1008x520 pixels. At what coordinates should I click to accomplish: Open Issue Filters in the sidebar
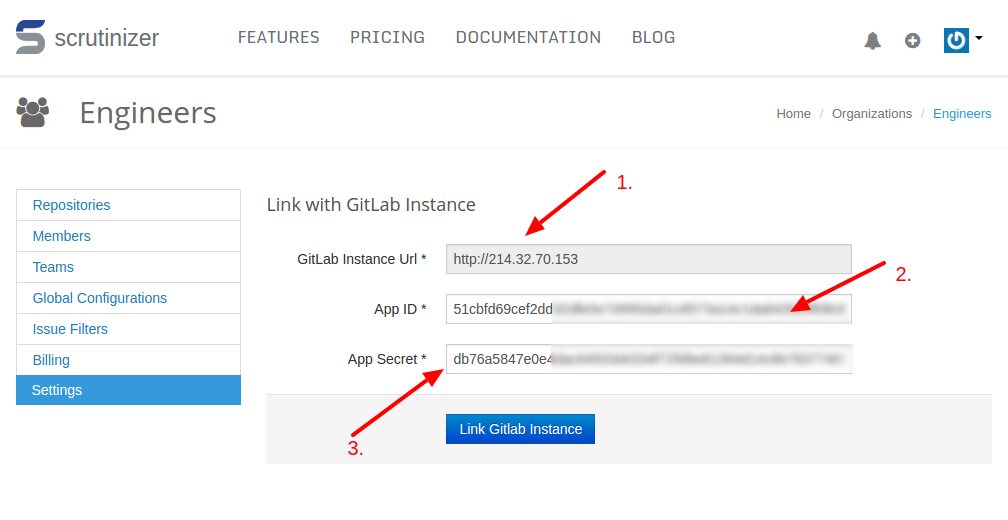(129, 329)
